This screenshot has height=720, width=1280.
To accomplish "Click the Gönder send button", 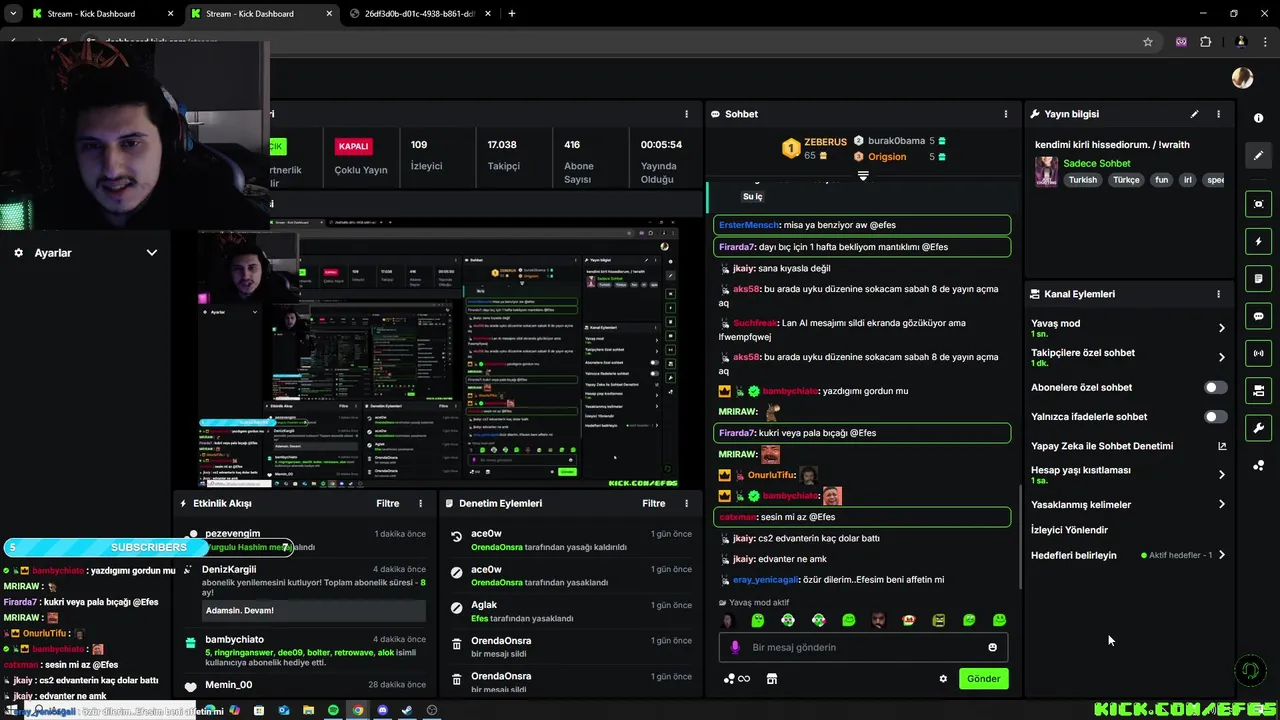I will (983, 678).
